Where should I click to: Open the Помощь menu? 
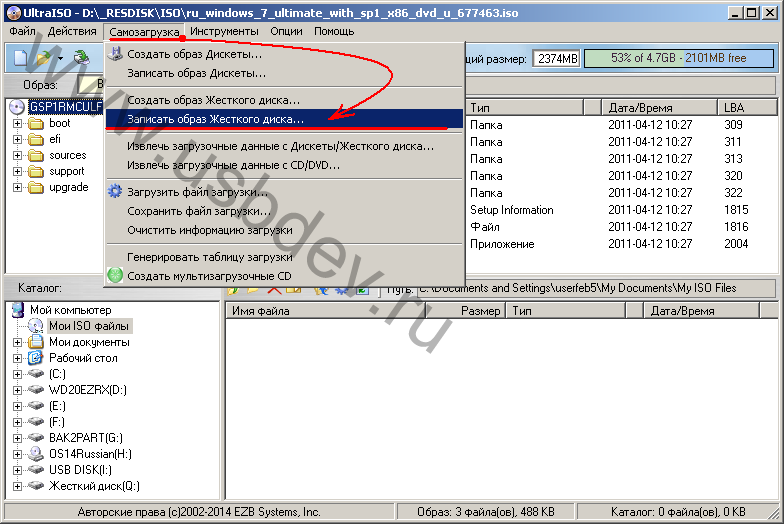pyautogui.click(x=334, y=31)
